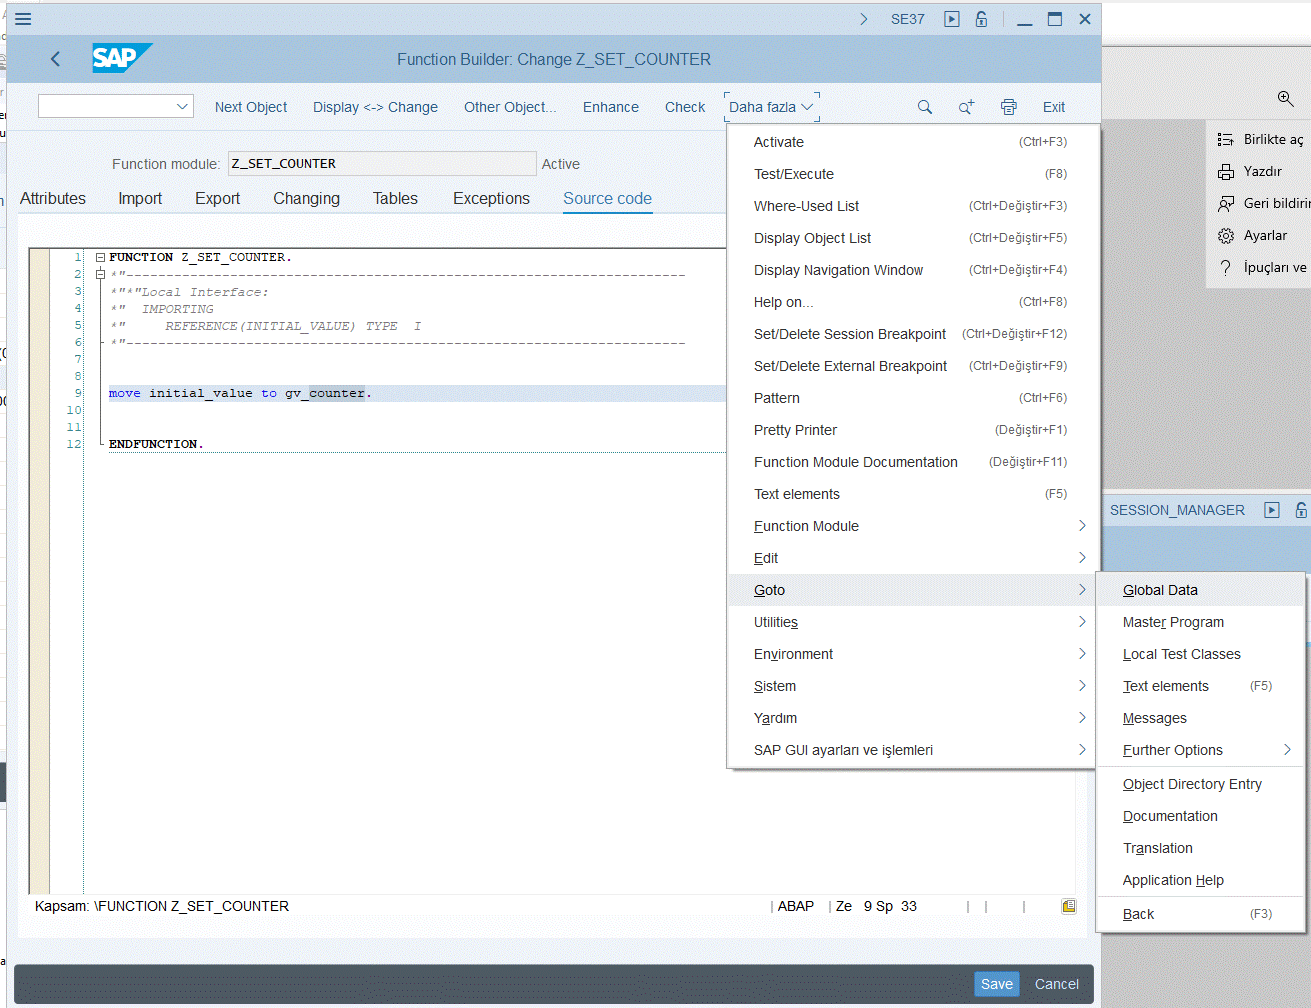Click Yazdır printer icon in background panel
The width and height of the screenshot is (1311, 1008).
coord(1226,171)
